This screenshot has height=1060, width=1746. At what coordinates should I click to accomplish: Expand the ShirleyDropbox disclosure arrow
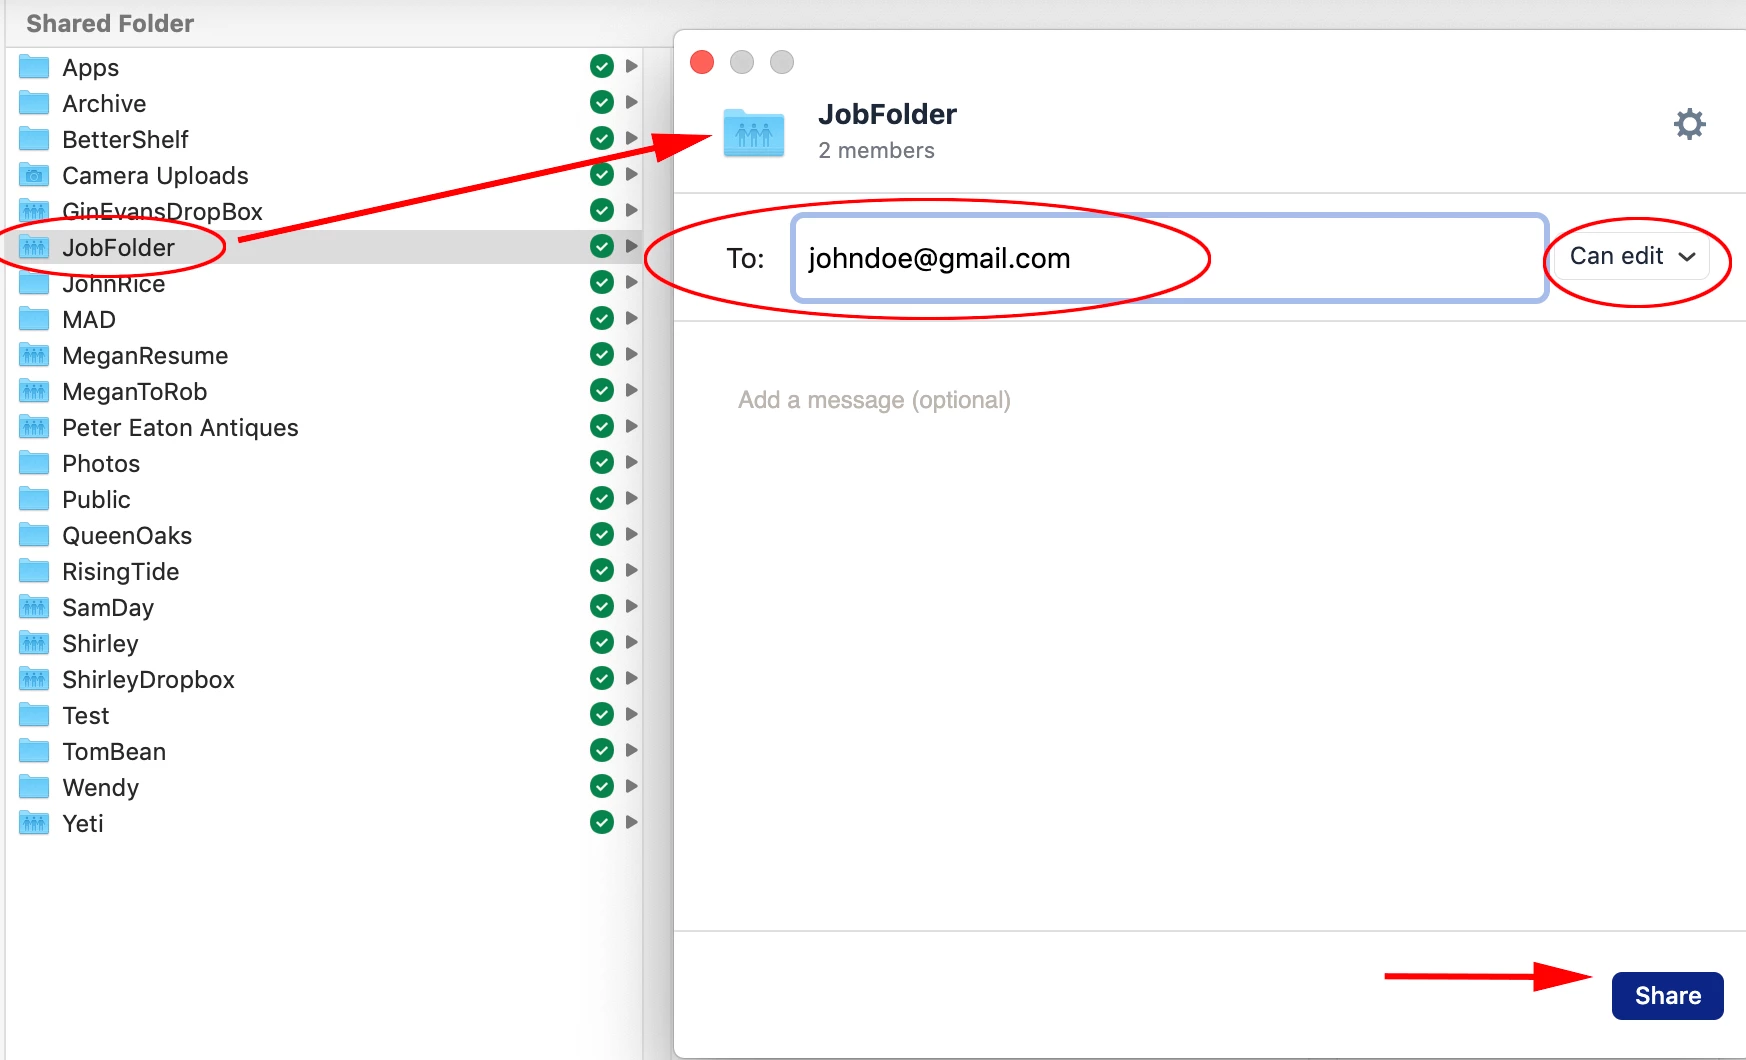tap(632, 678)
